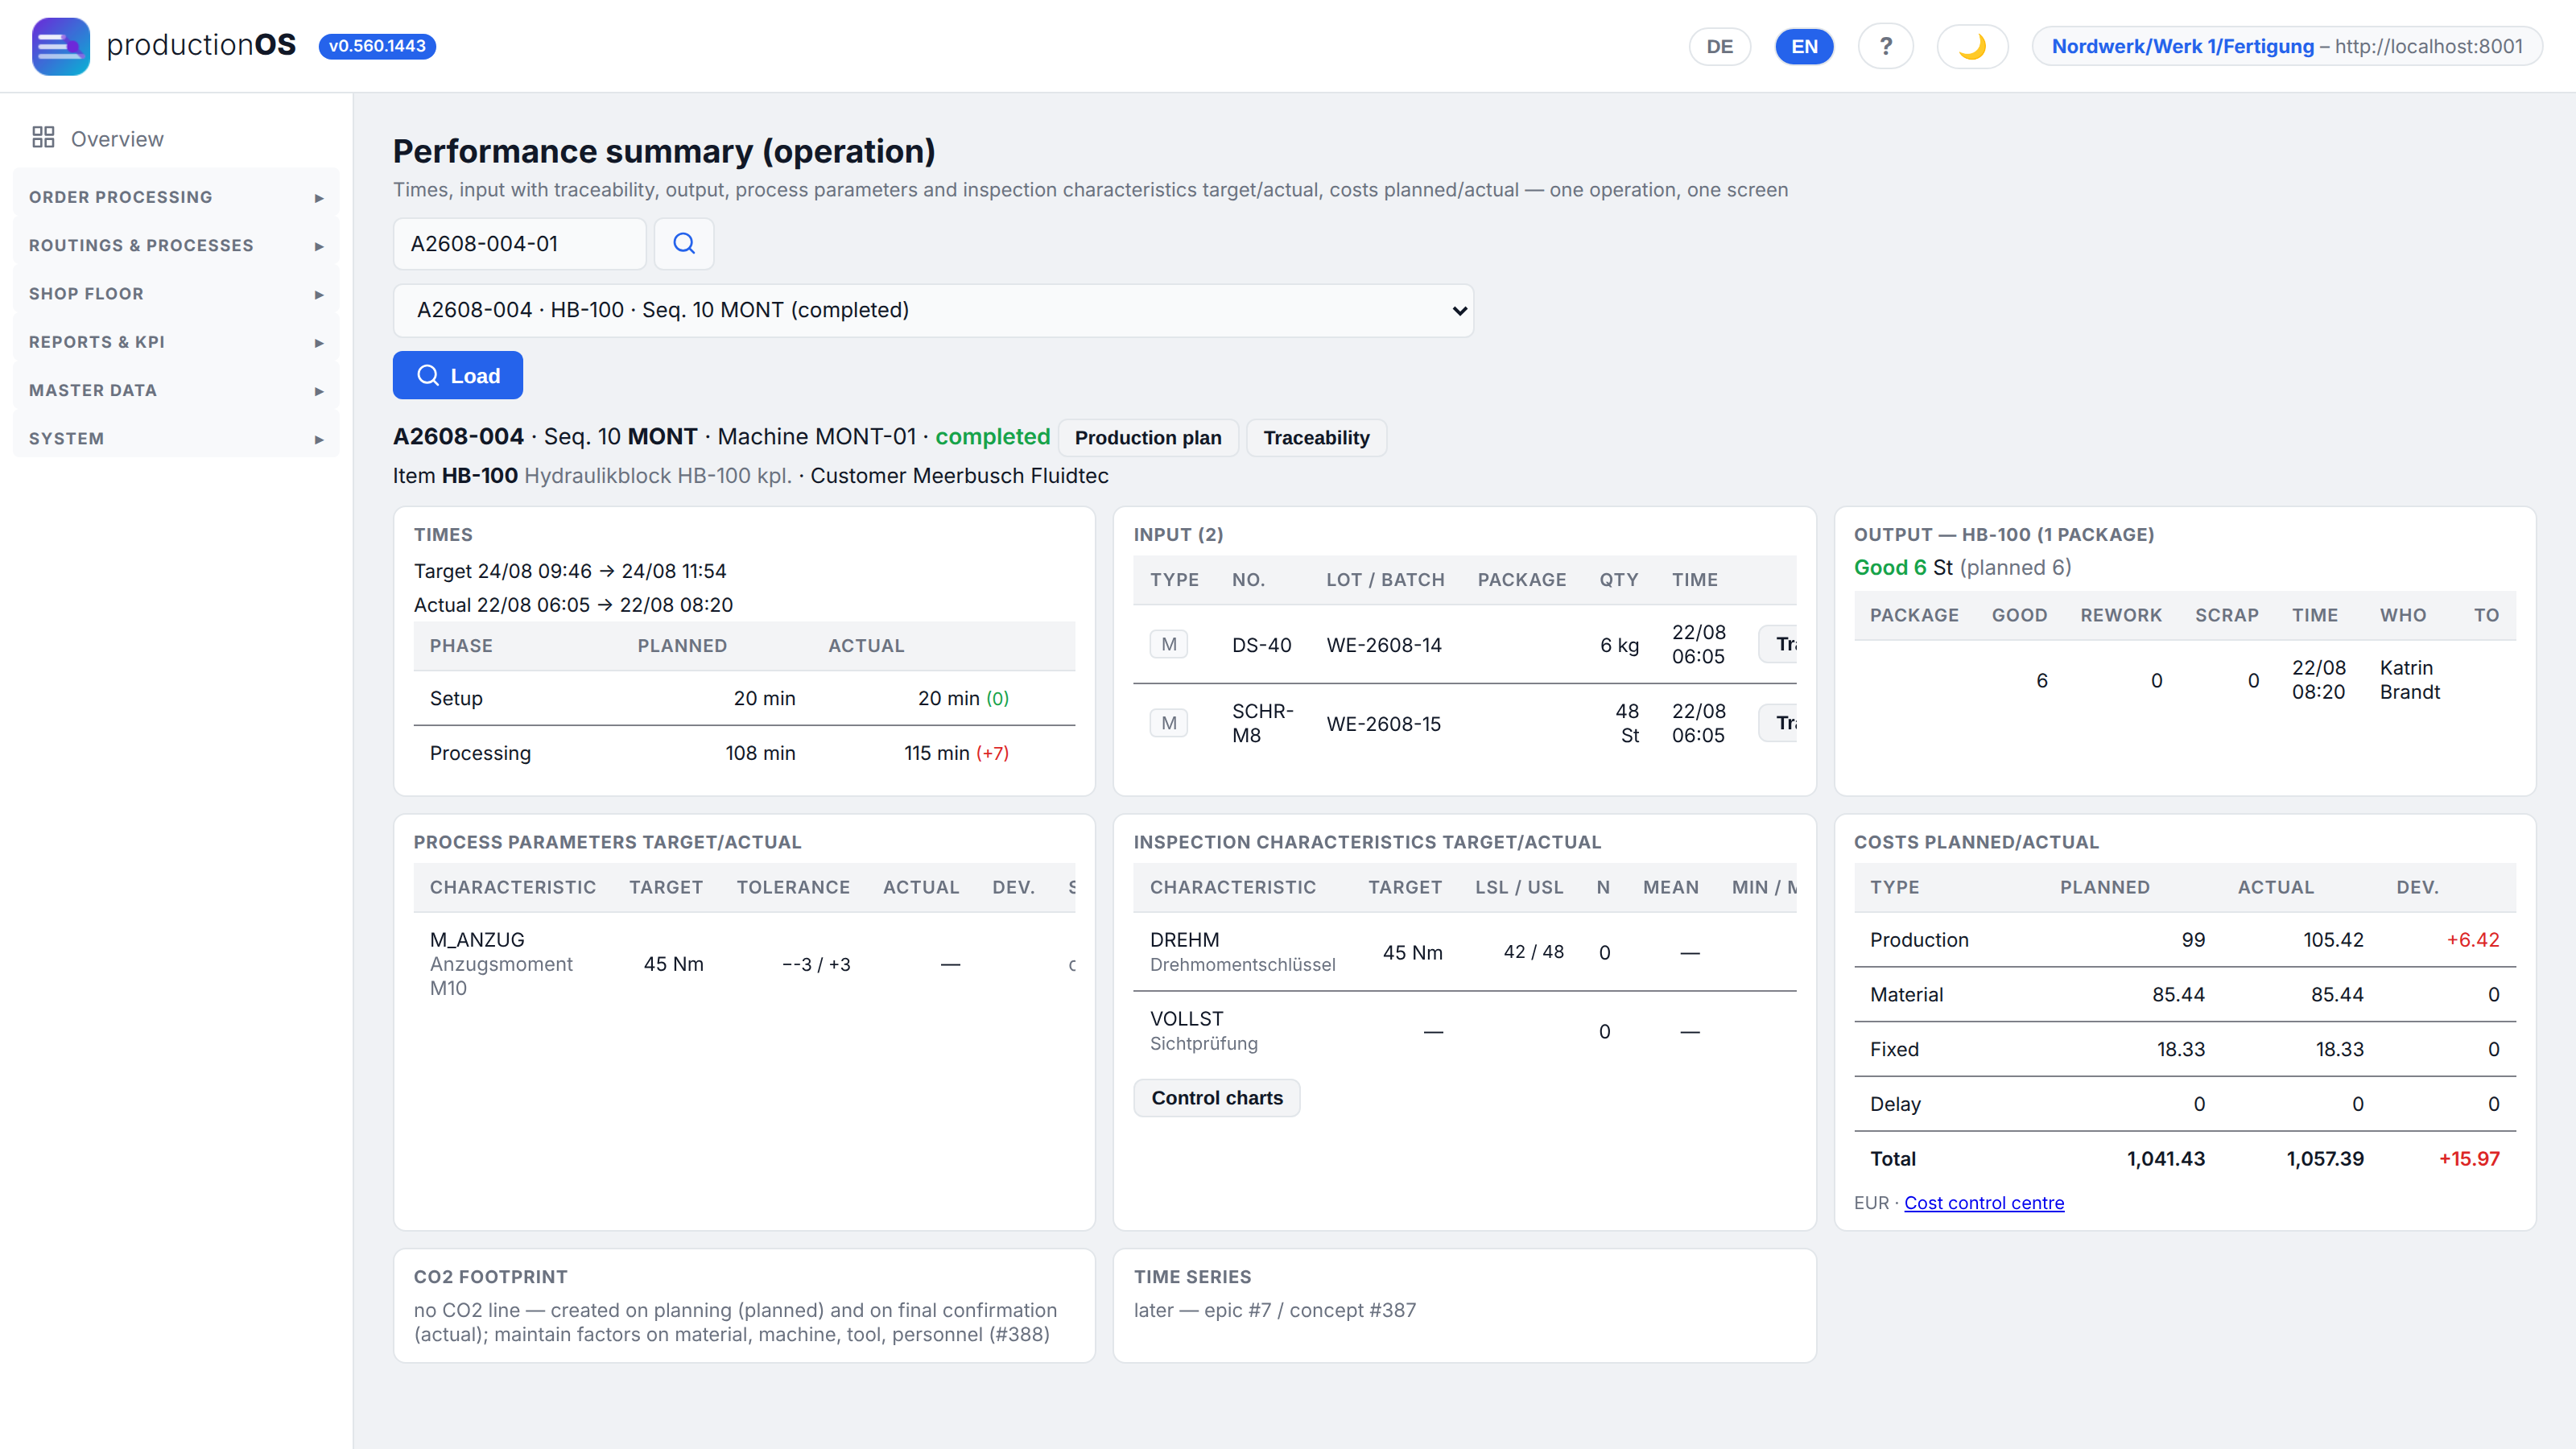Screen dimensions: 2576x1449
Task: Click version badge v0.560.1443
Action: [377, 46]
